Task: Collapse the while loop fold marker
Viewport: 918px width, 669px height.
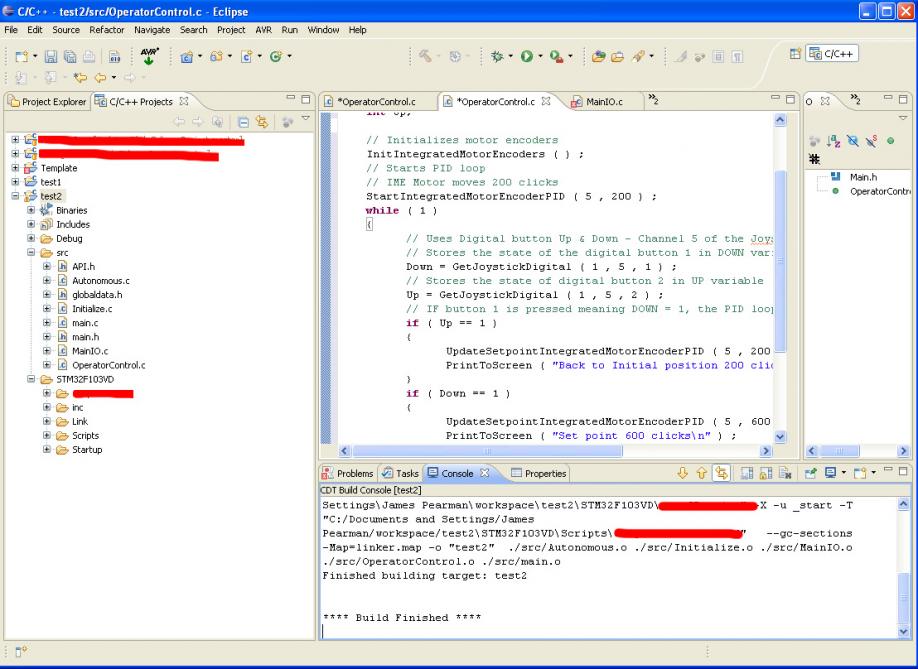Action: [x=369, y=224]
